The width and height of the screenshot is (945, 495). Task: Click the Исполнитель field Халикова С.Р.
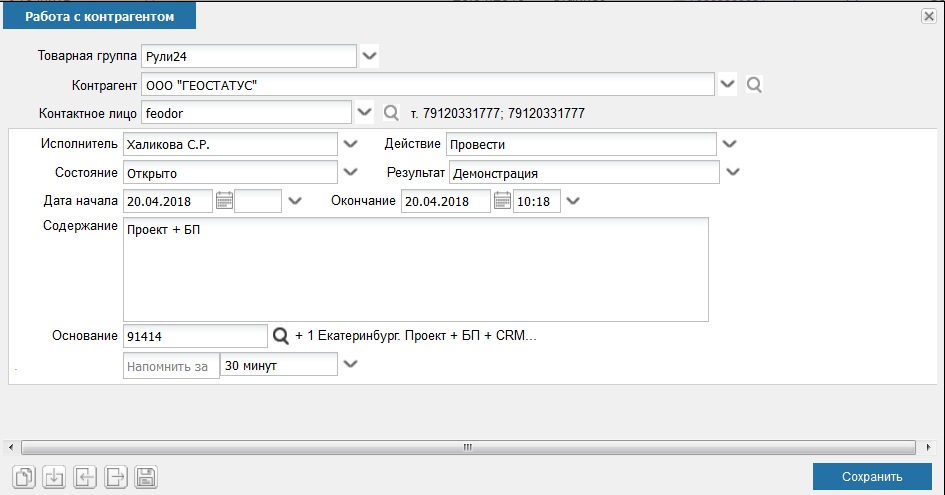(x=230, y=144)
